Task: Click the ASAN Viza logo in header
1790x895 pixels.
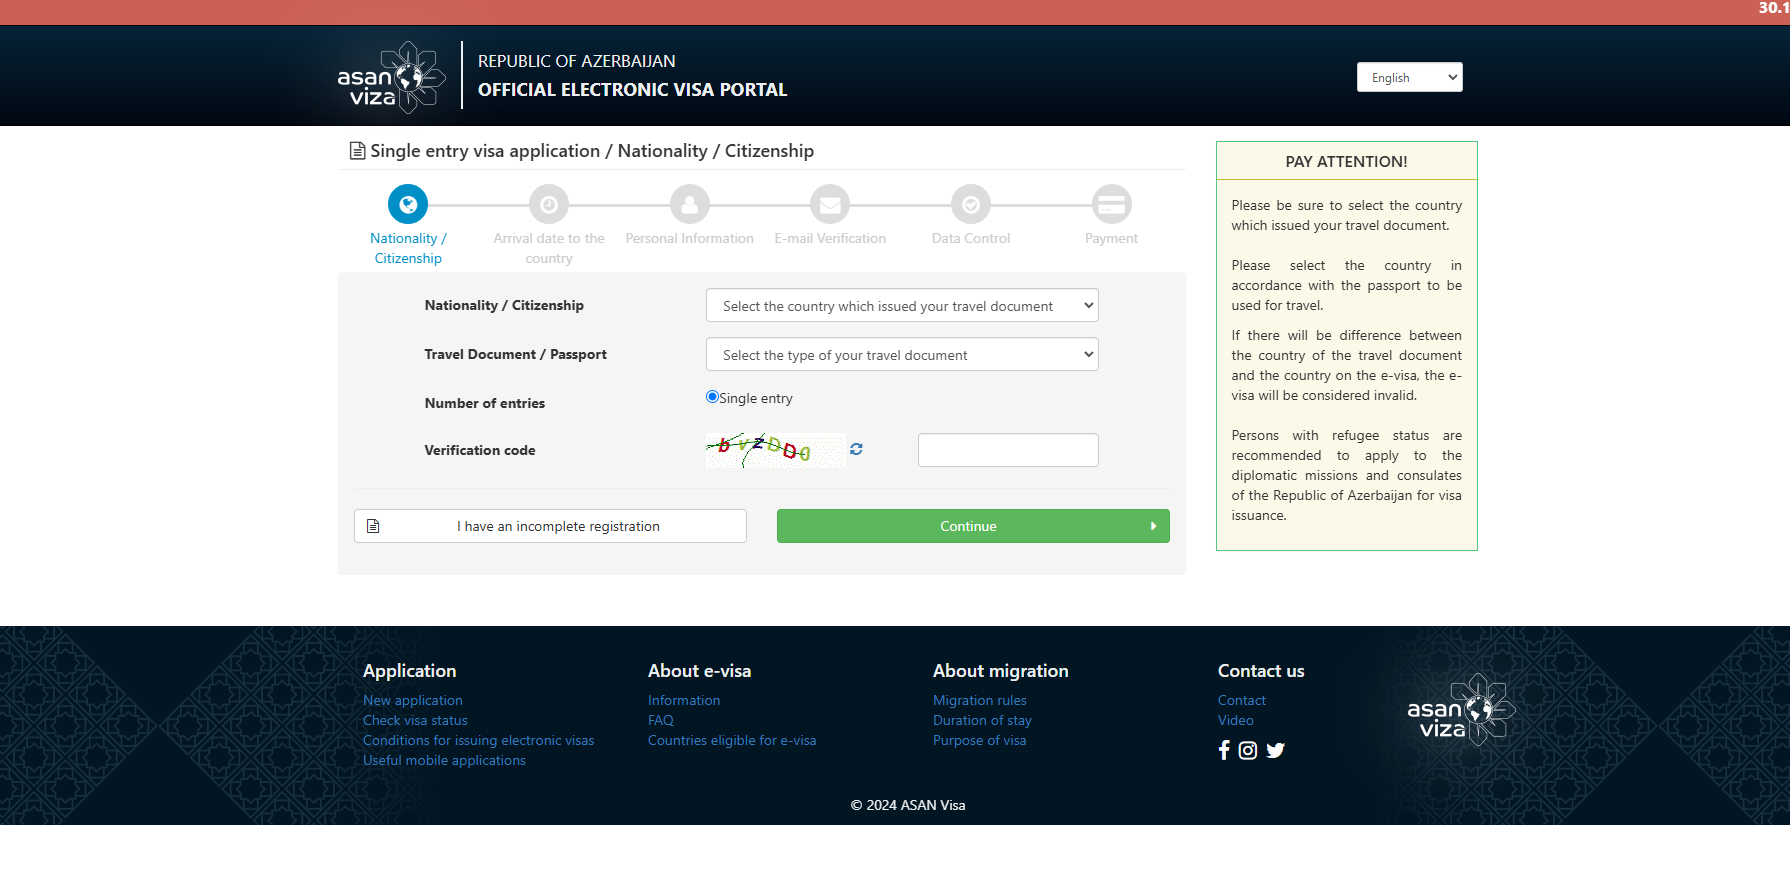Action: click(x=391, y=78)
